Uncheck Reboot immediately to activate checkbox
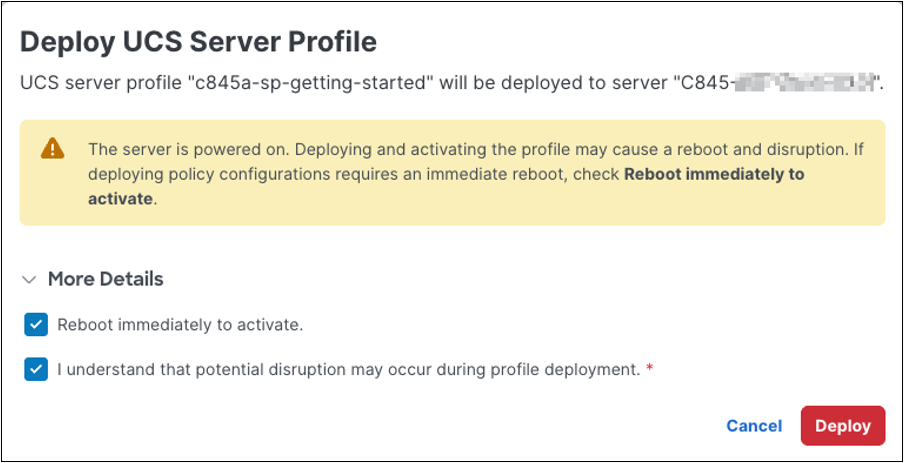Image resolution: width=904 pixels, height=463 pixels. tap(36, 325)
